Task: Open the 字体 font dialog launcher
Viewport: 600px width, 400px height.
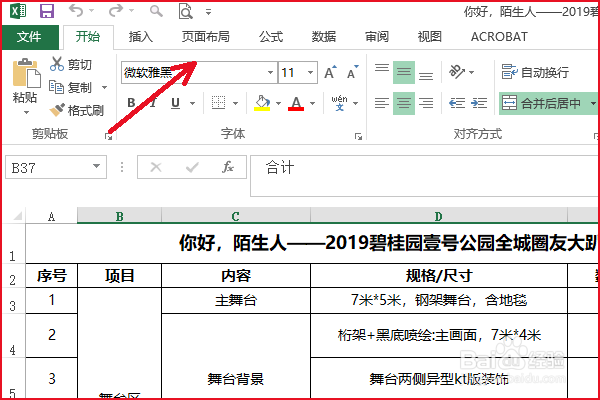Action: point(358,136)
